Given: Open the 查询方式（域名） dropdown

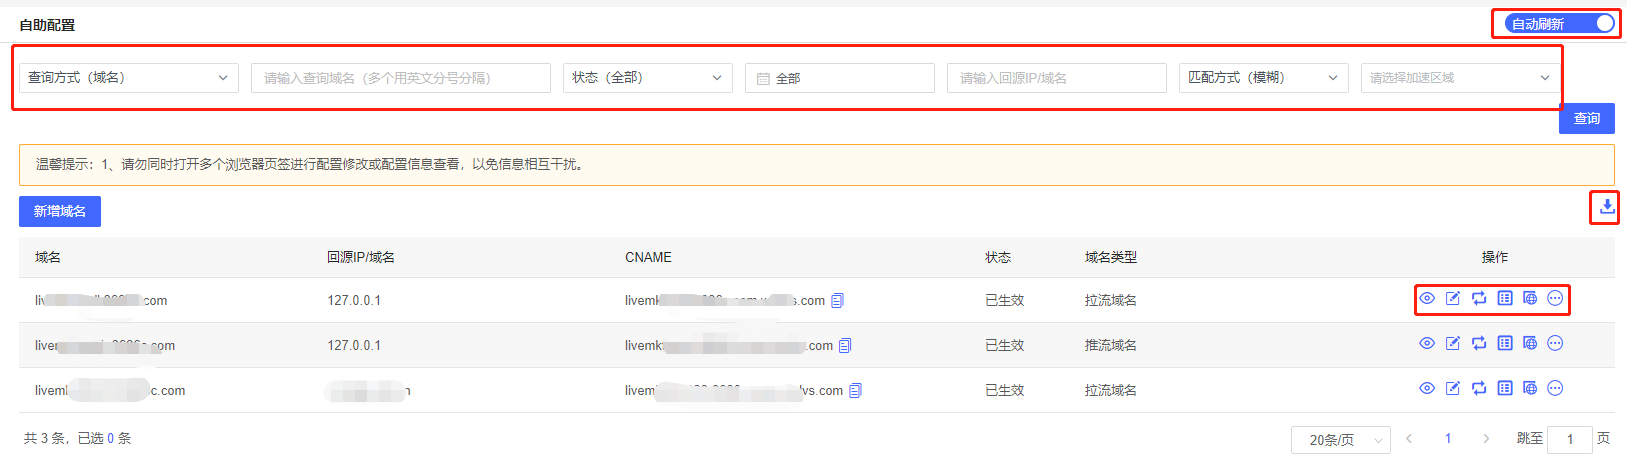Looking at the screenshot, I should (x=129, y=78).
